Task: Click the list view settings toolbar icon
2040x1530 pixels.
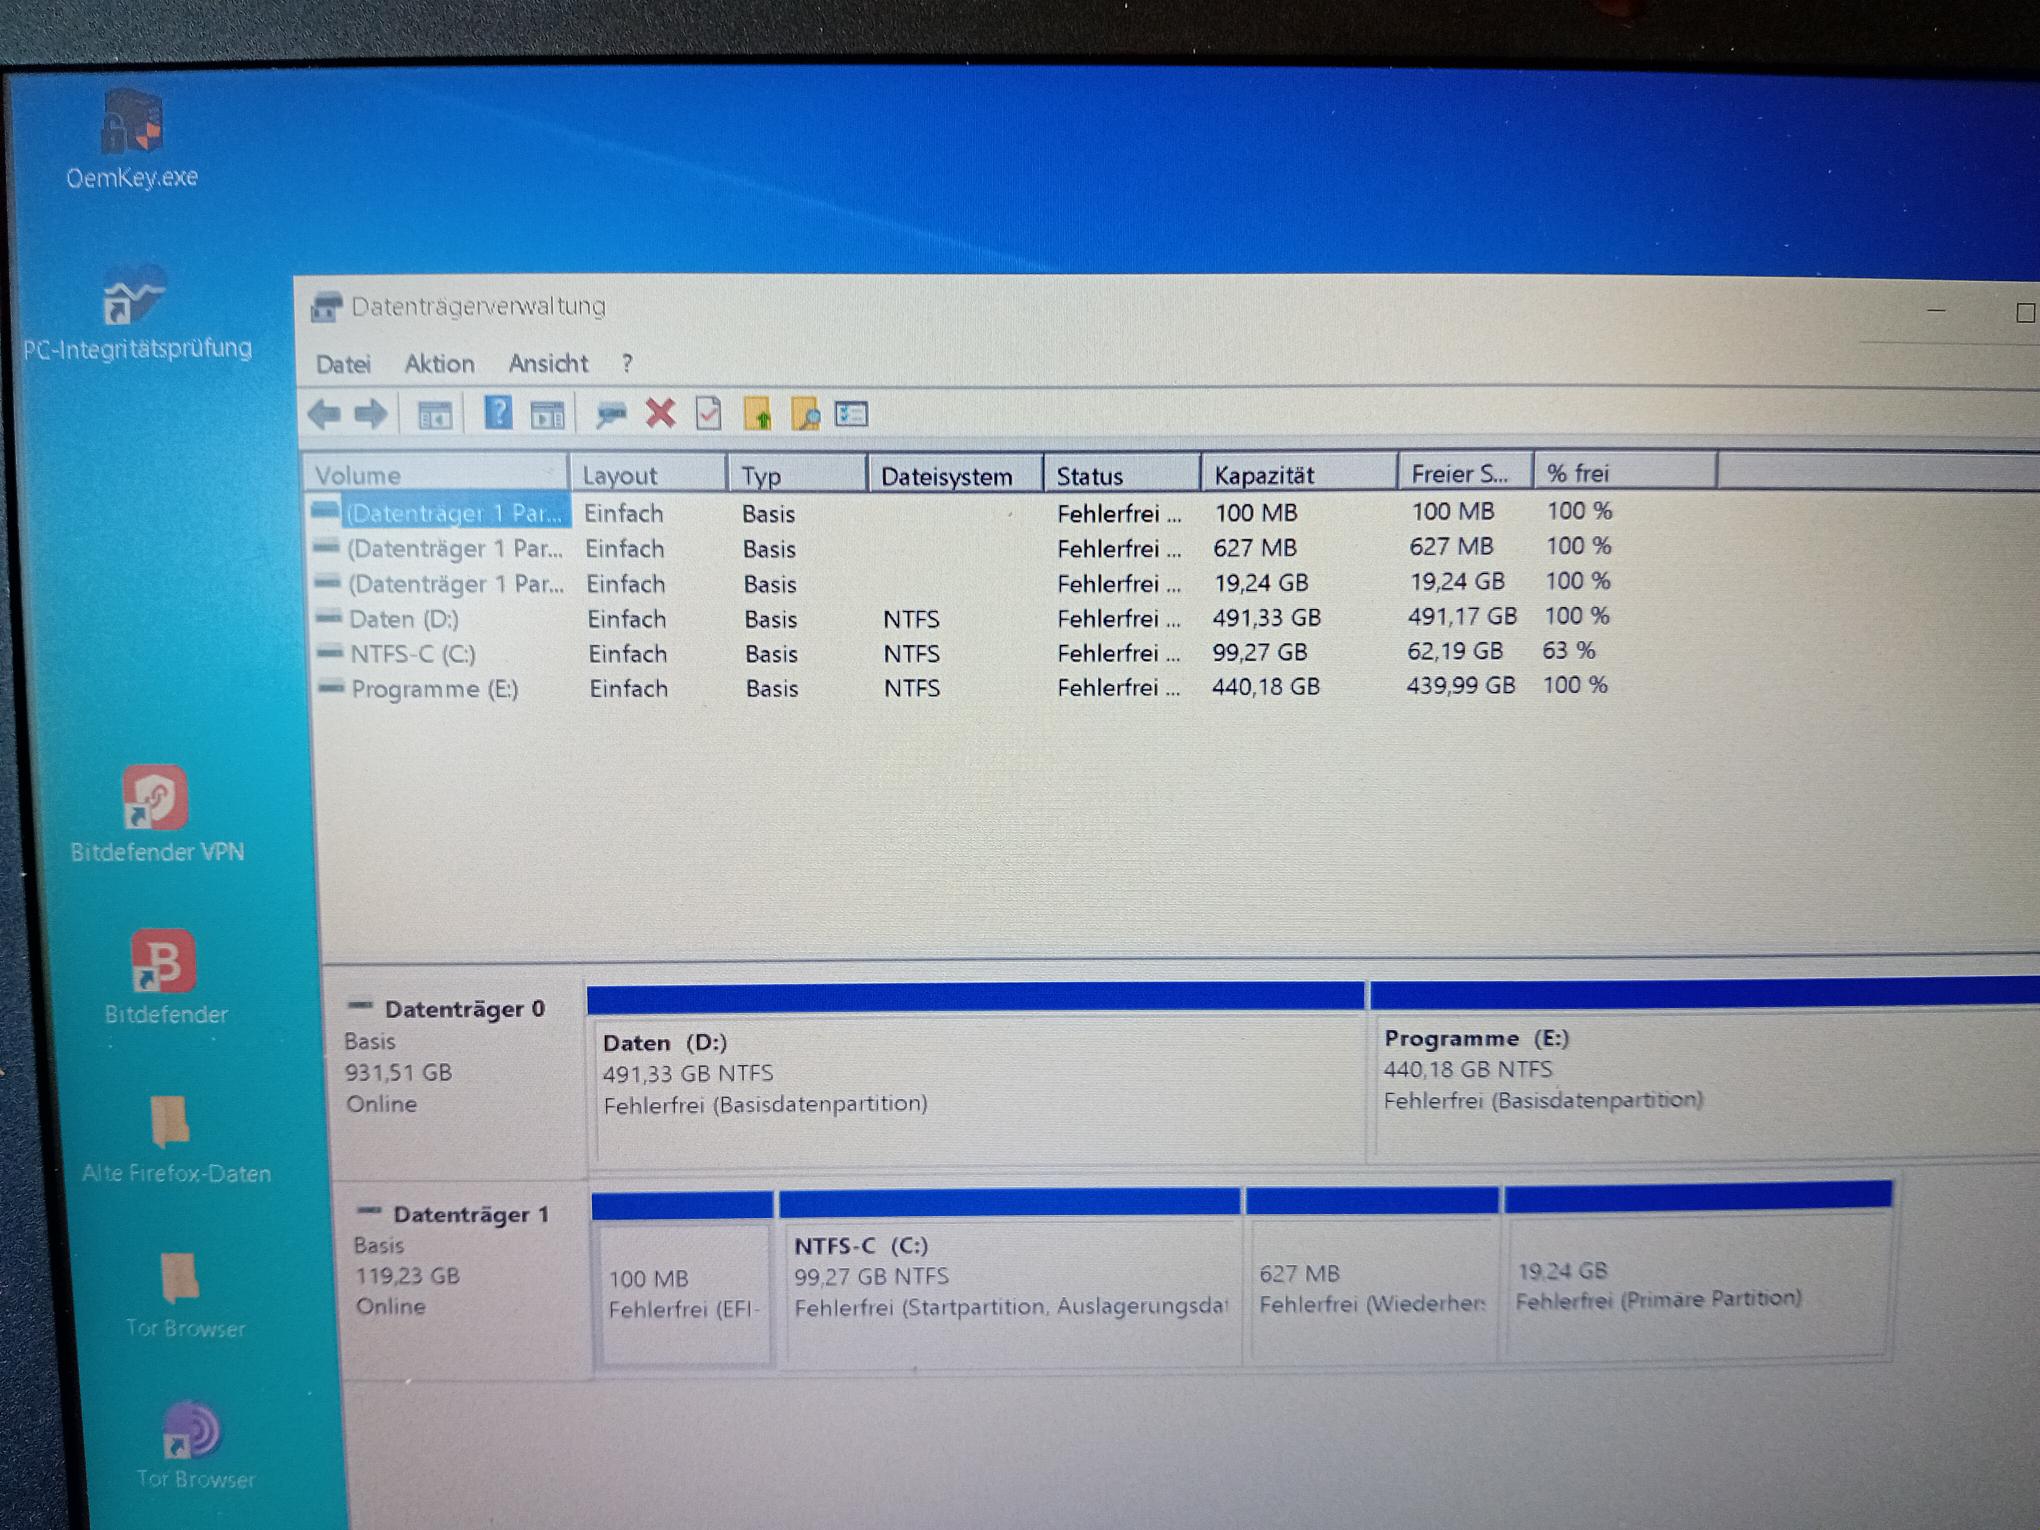Action: 852,413
